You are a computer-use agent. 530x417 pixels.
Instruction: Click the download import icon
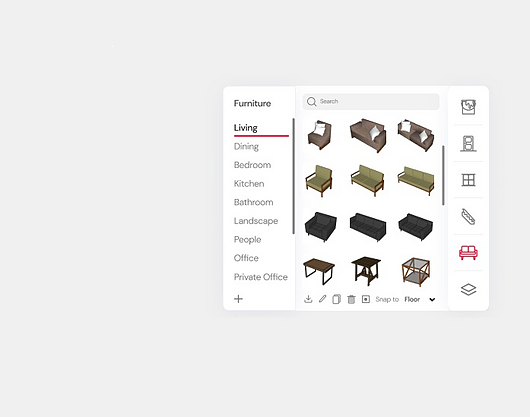pyautogui.click(x=308, y=299)
